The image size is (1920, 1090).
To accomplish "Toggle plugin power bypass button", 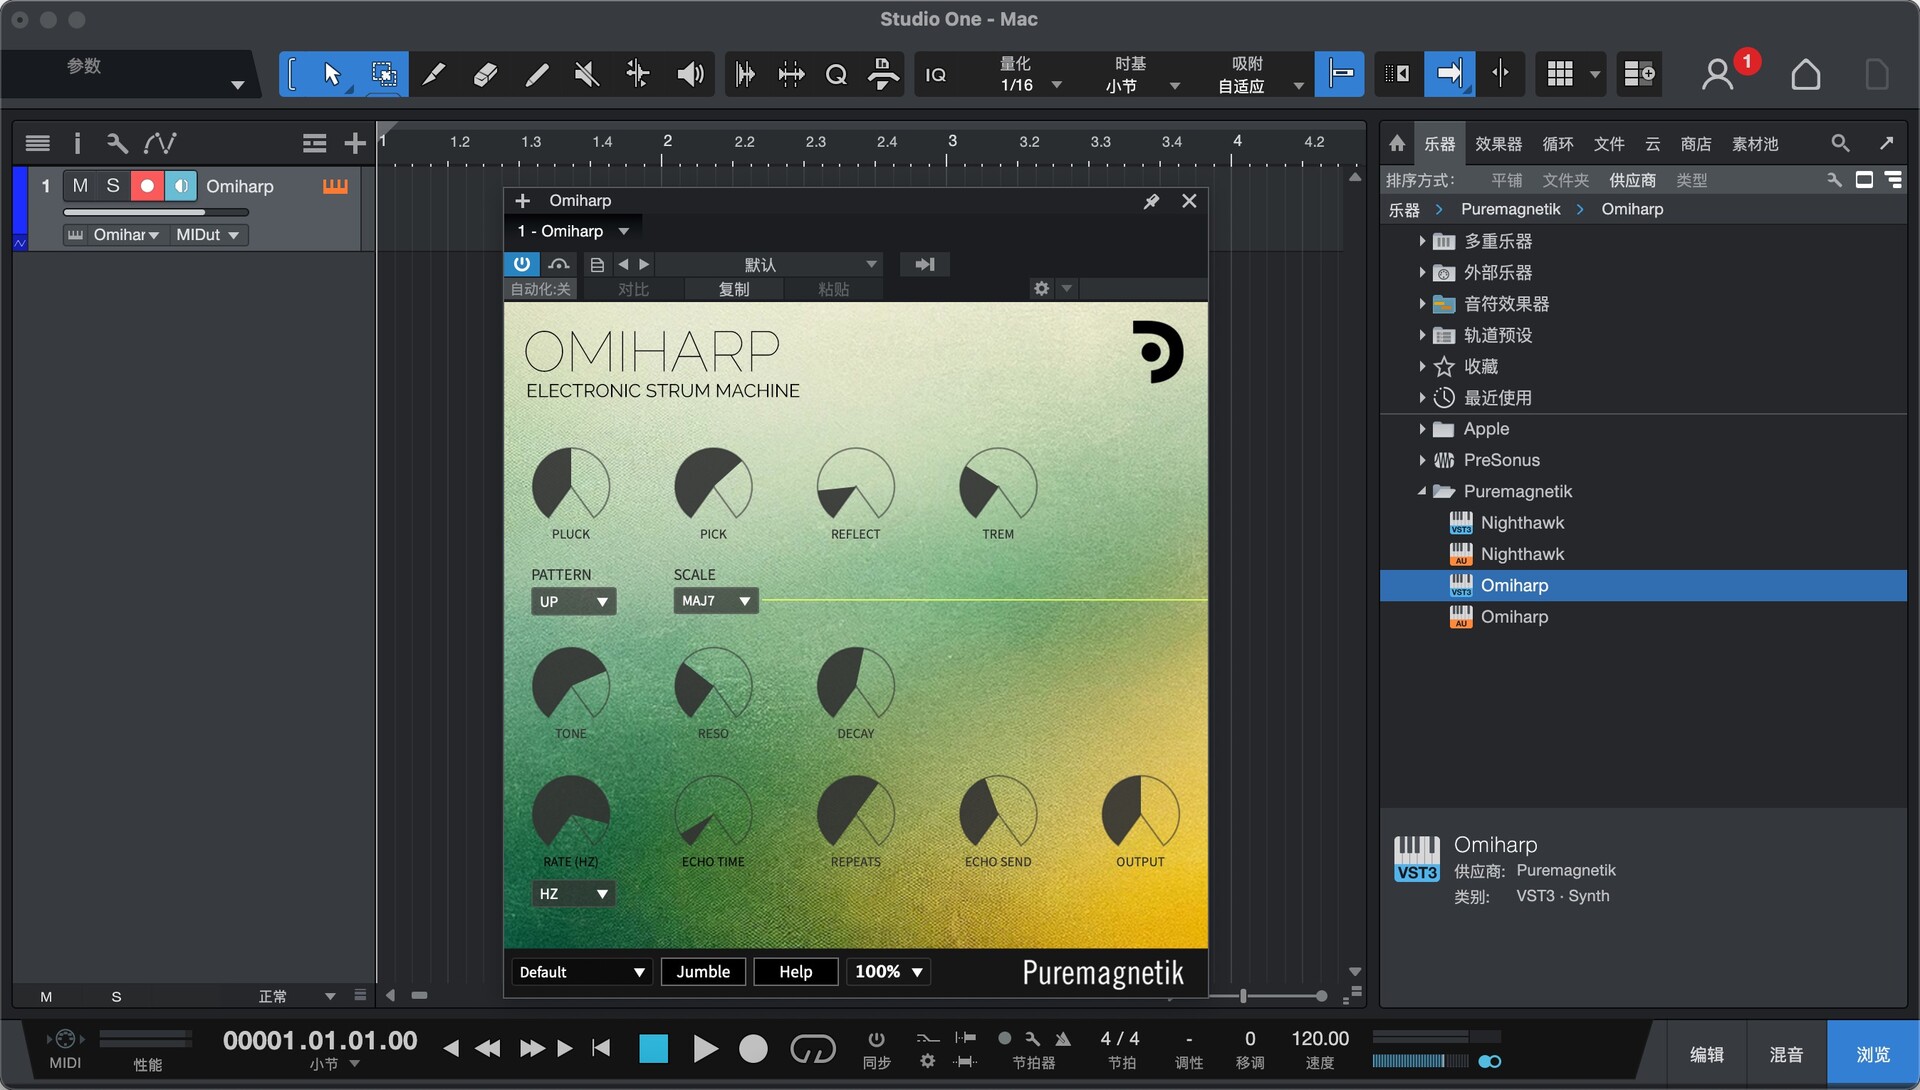I will pyautogui.click(x=521, y=264).
